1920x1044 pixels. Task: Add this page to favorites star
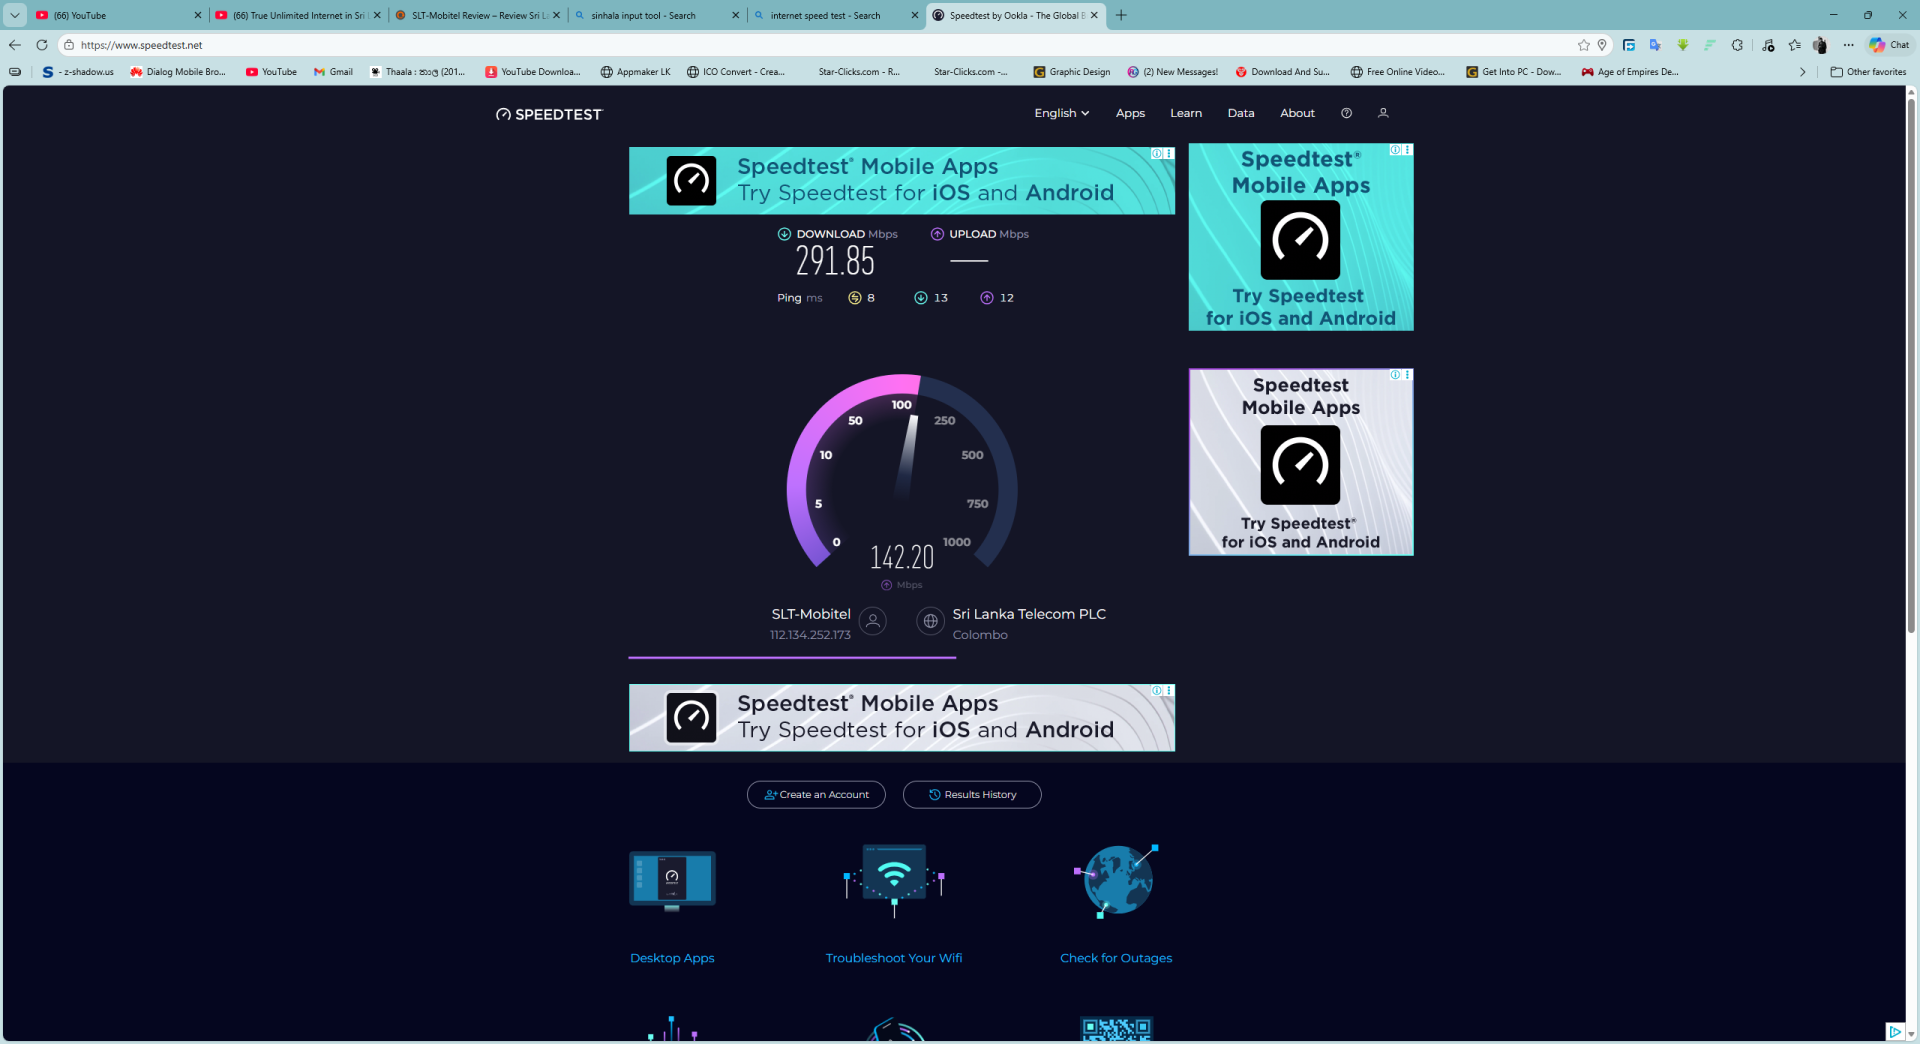pos(1583,45)
